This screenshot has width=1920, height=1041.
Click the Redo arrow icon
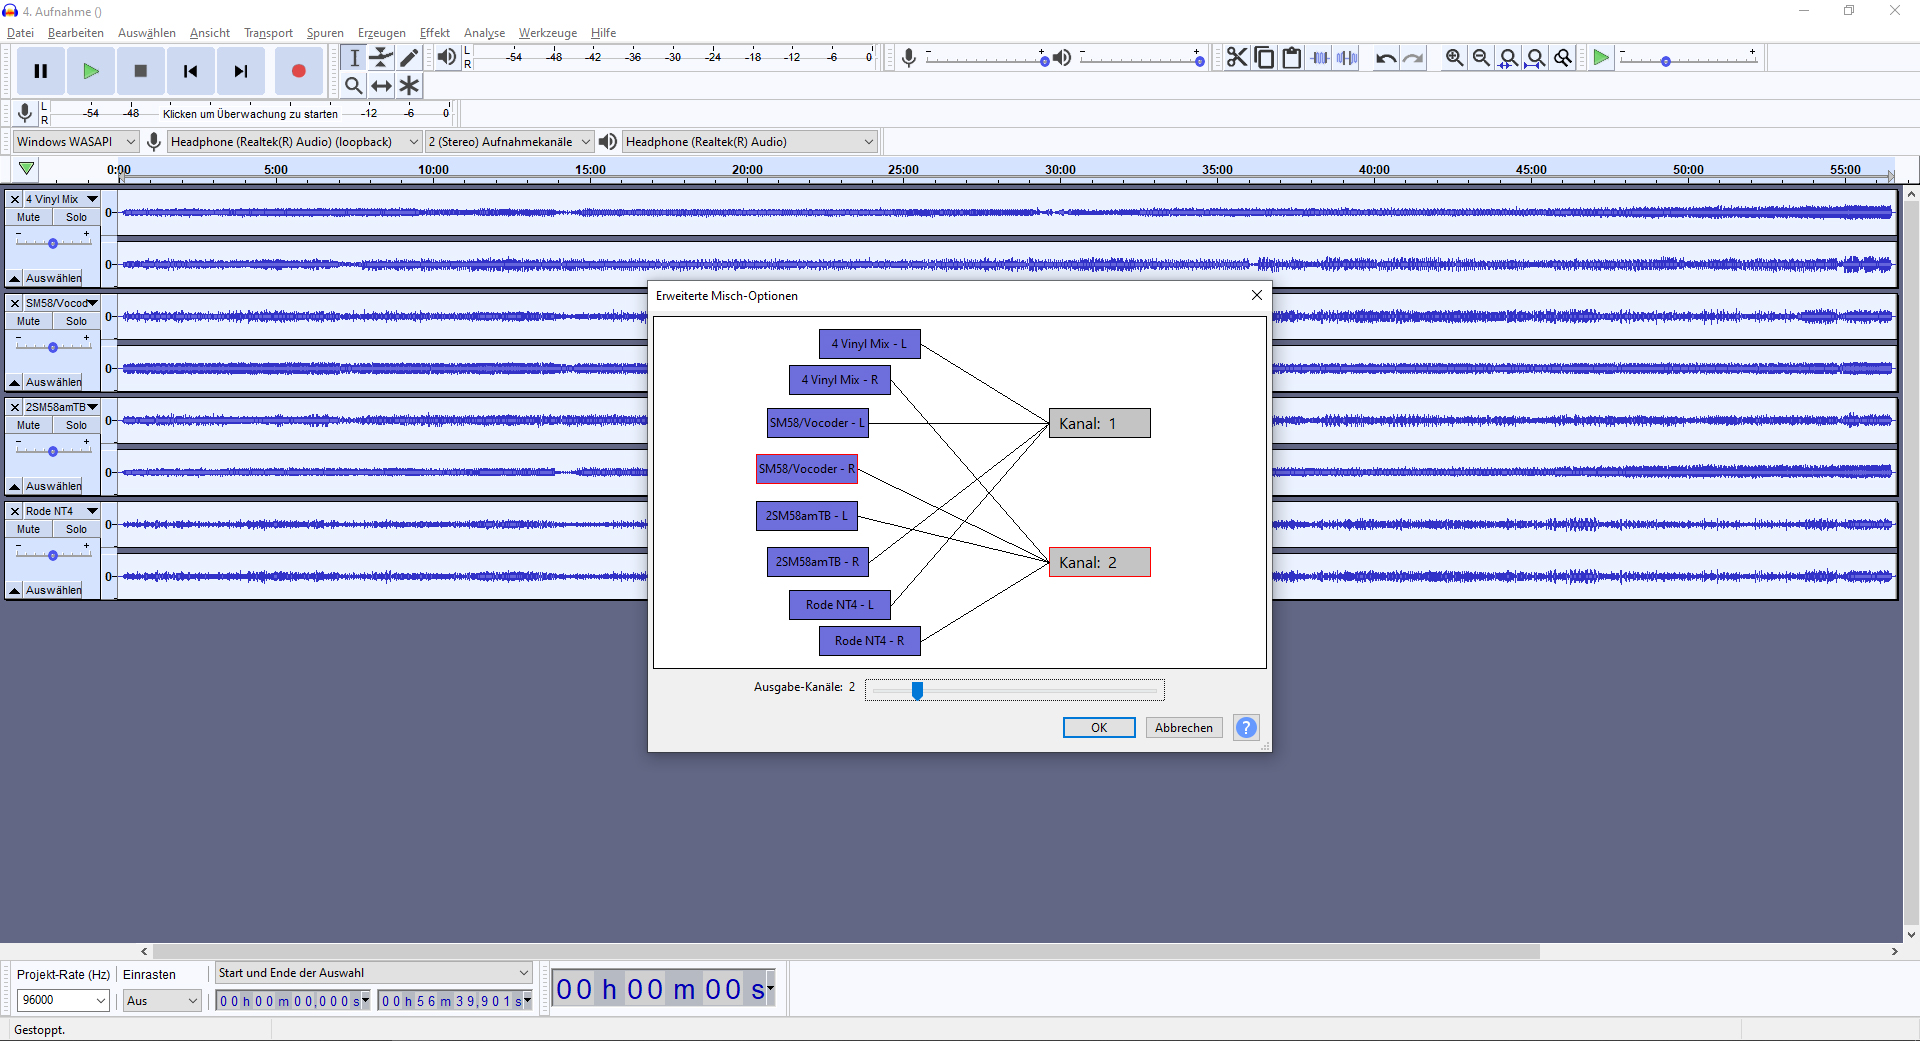(x=1413, y=58)
